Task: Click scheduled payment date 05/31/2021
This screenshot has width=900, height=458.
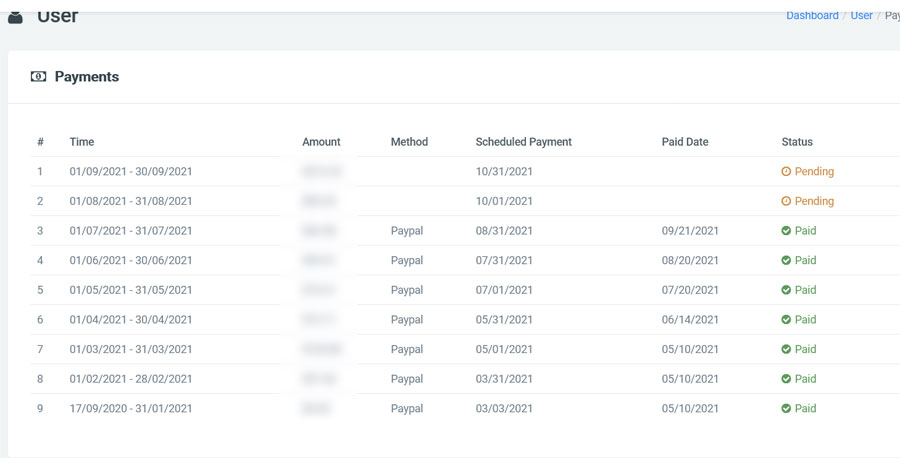Action: click(x=504, y=320)
